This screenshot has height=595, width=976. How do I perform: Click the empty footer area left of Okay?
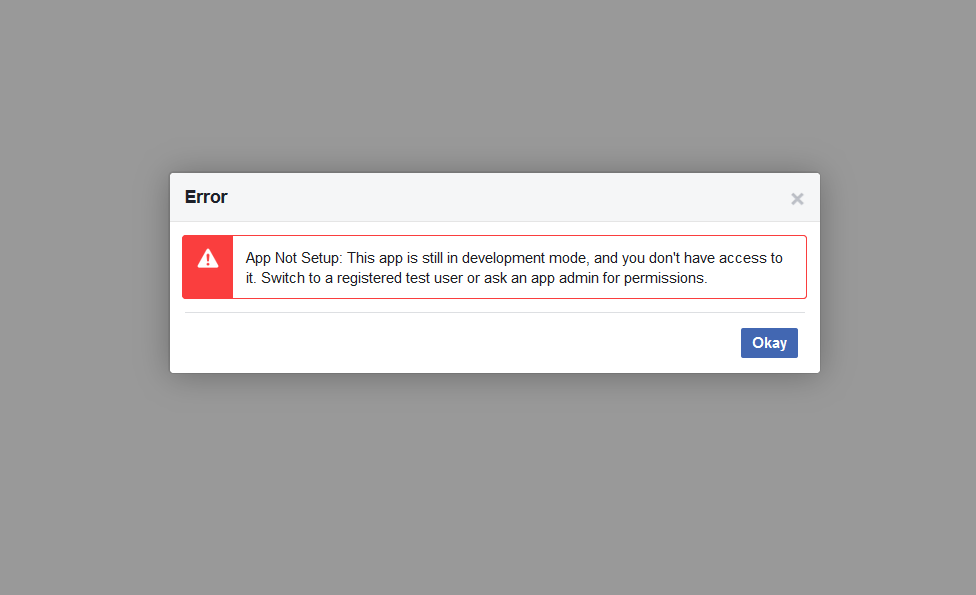[461, 343]
